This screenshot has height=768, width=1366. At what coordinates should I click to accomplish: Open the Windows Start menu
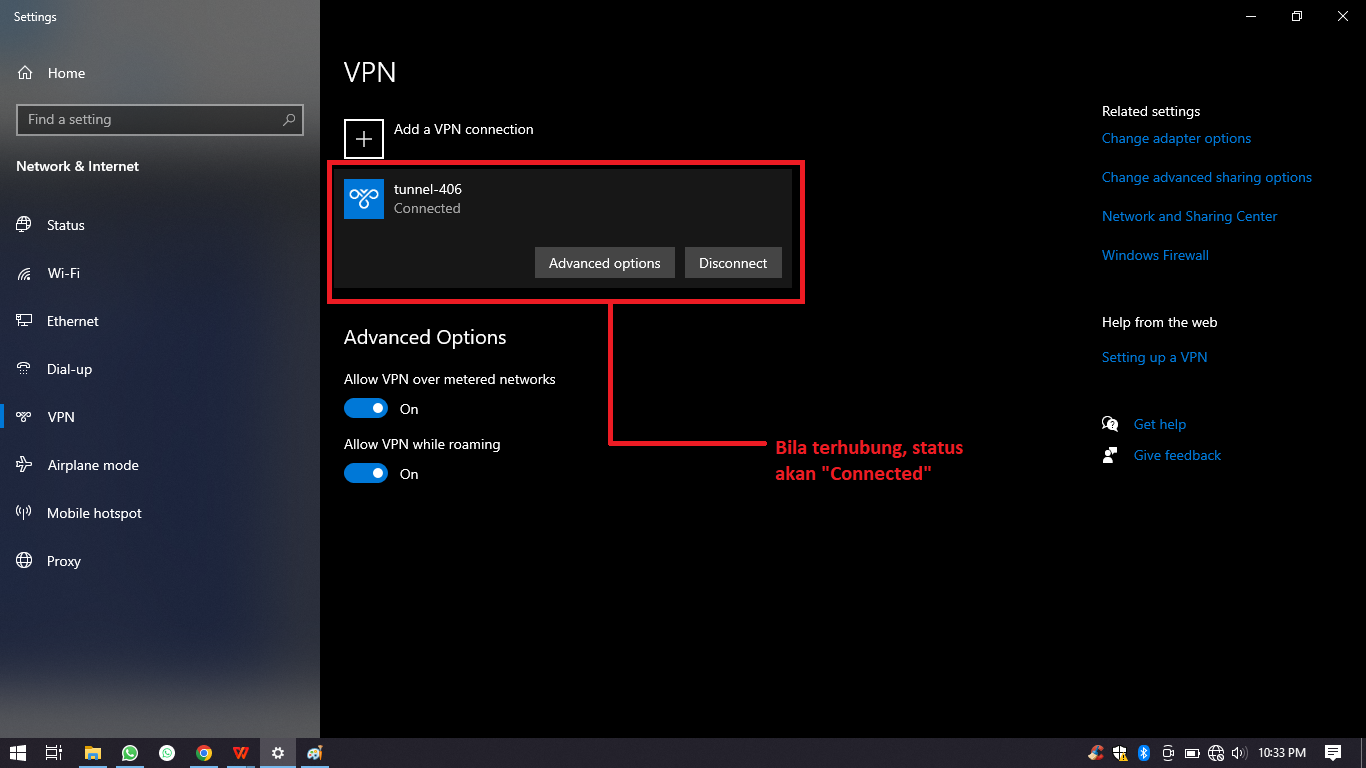tap(17, 753)
